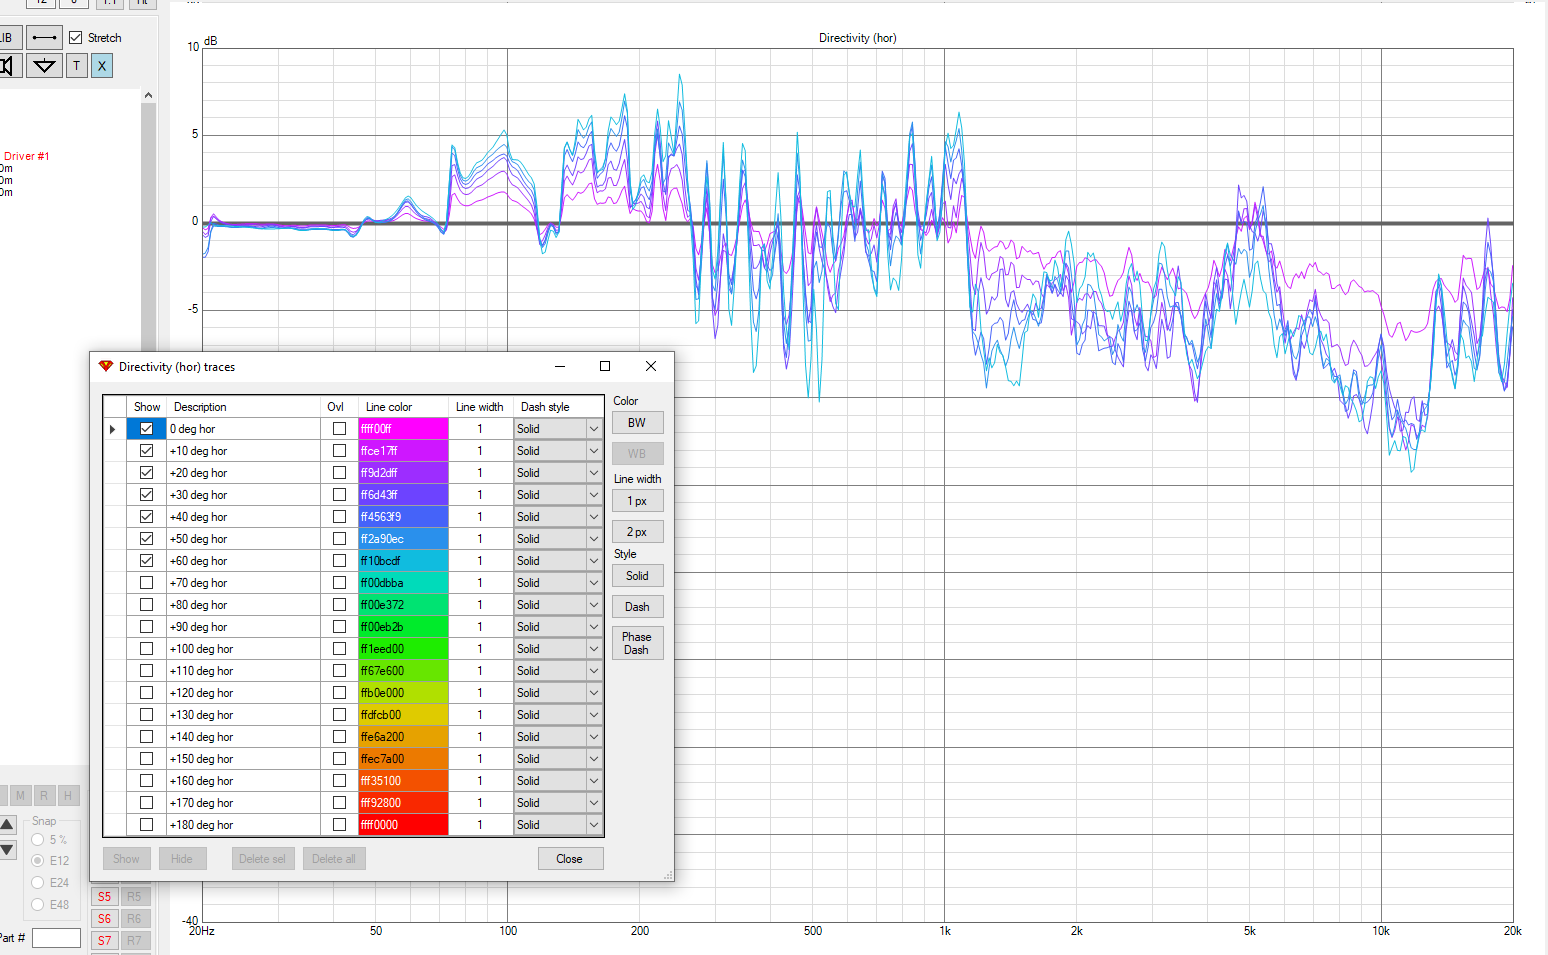Click scroll-up arrow of schematic panel scrollbar
This screenshot has width=1548, height=955.
point(148,95)
